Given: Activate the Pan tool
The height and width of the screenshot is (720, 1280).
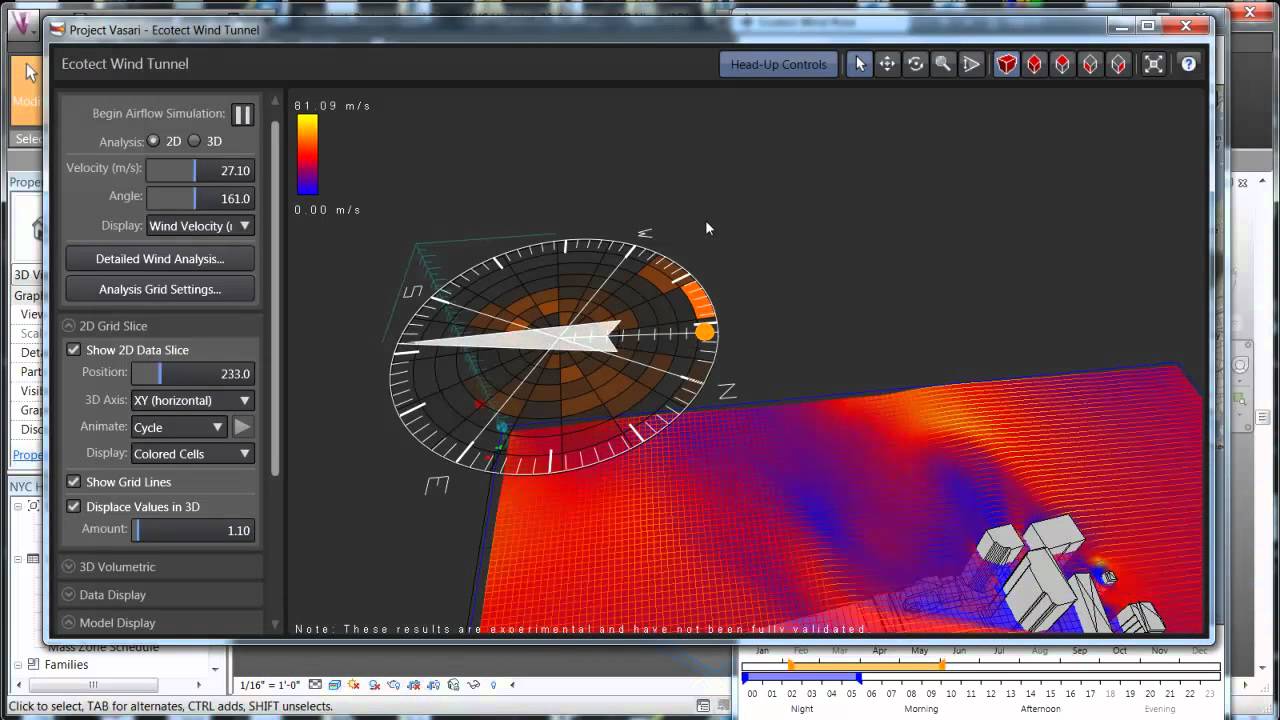Looking at the screenshot, I should coord(887,63).
